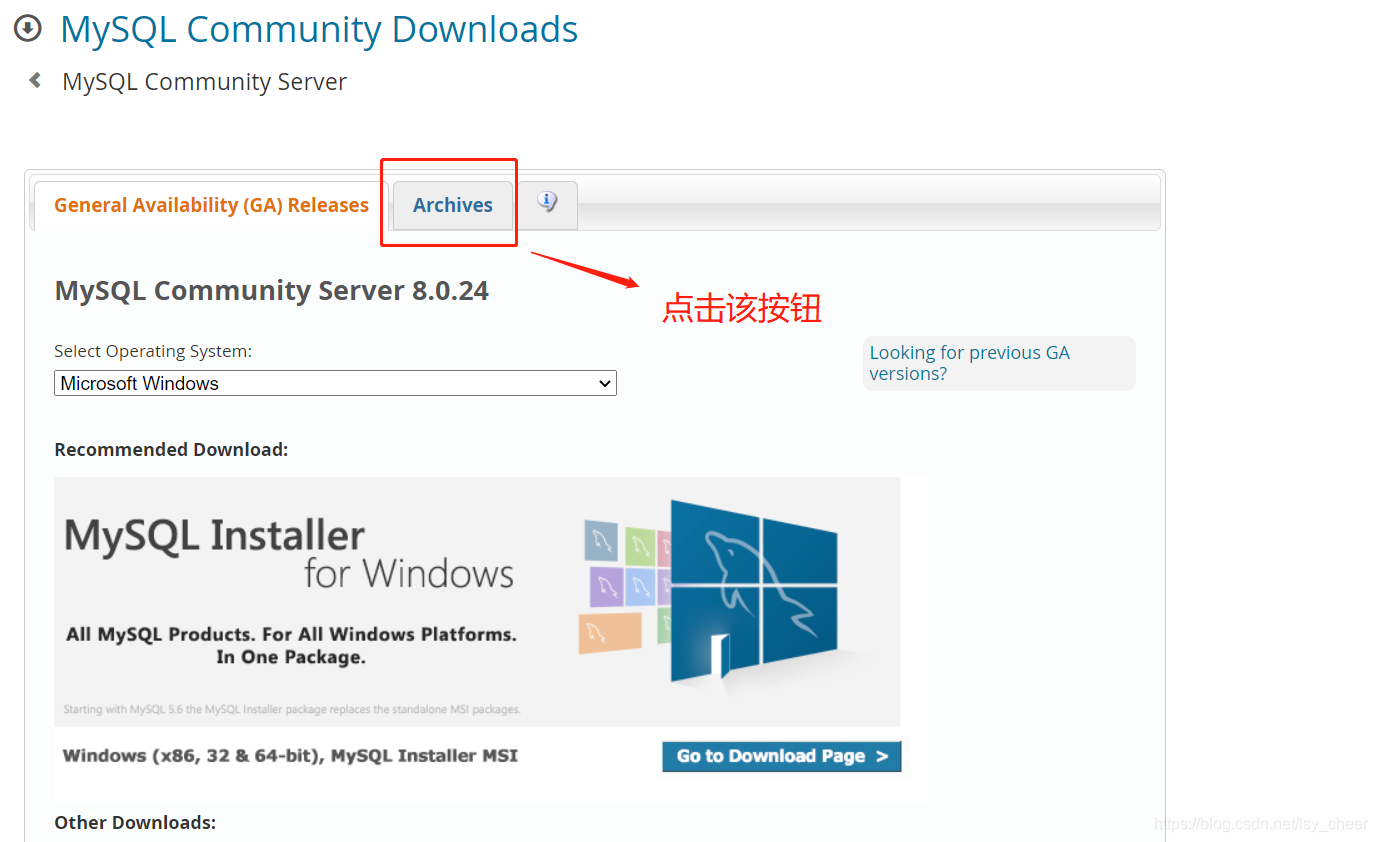The image size is (1378, 842).
Task: Click the Select Operating System label
Action: [153, 352]
